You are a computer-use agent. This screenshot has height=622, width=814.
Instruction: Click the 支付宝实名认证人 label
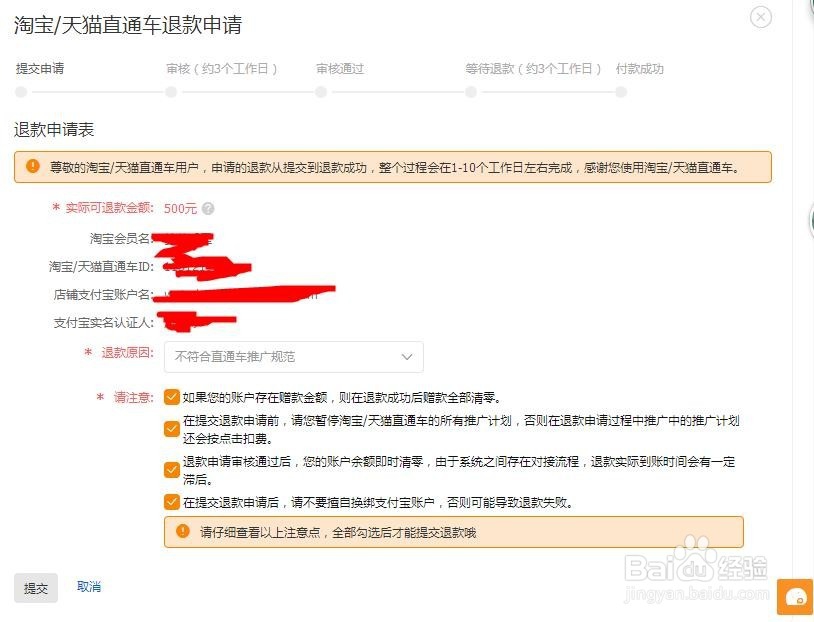click(104, 323)
